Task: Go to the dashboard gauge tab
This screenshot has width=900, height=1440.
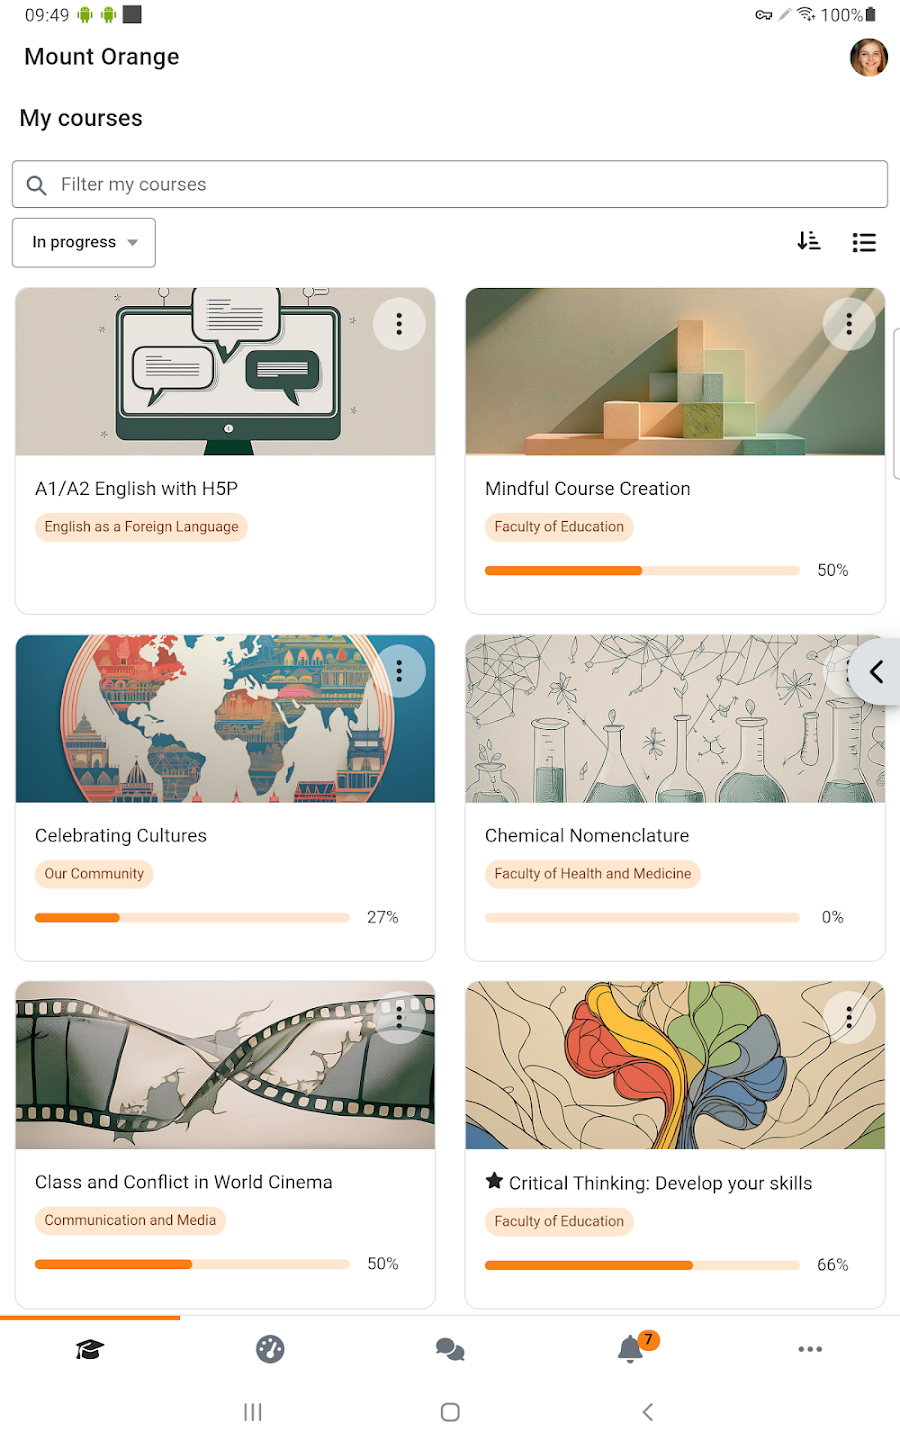Action: [x=270, y=1349]
